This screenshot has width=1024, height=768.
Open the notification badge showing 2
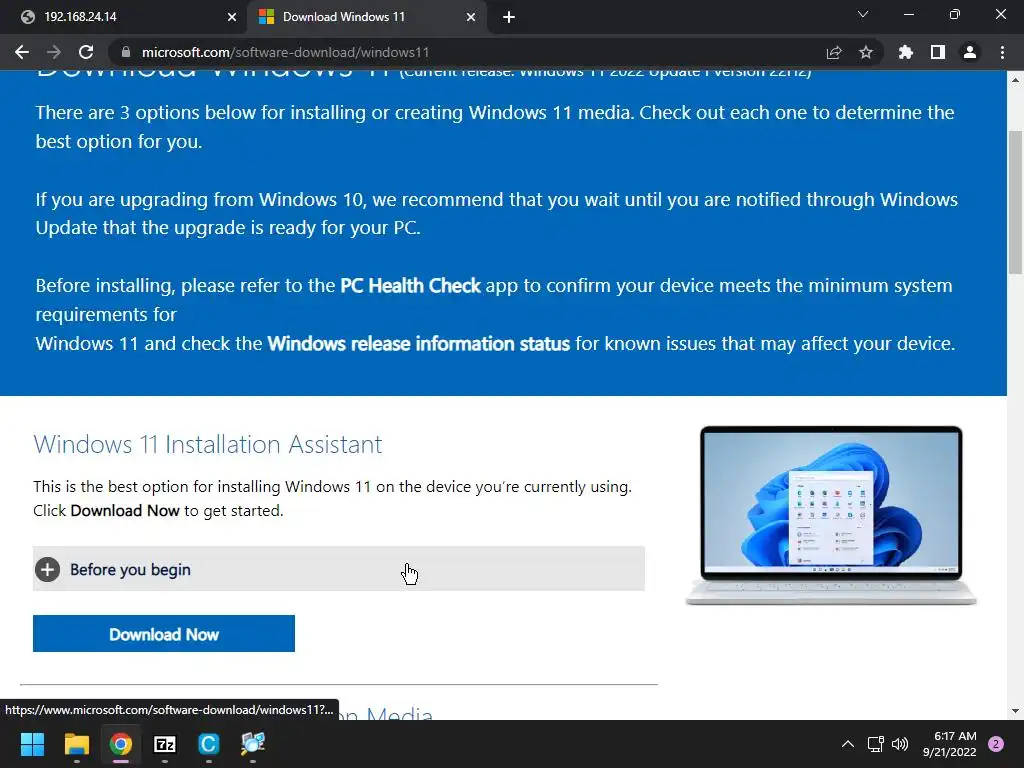click(996, 744)
